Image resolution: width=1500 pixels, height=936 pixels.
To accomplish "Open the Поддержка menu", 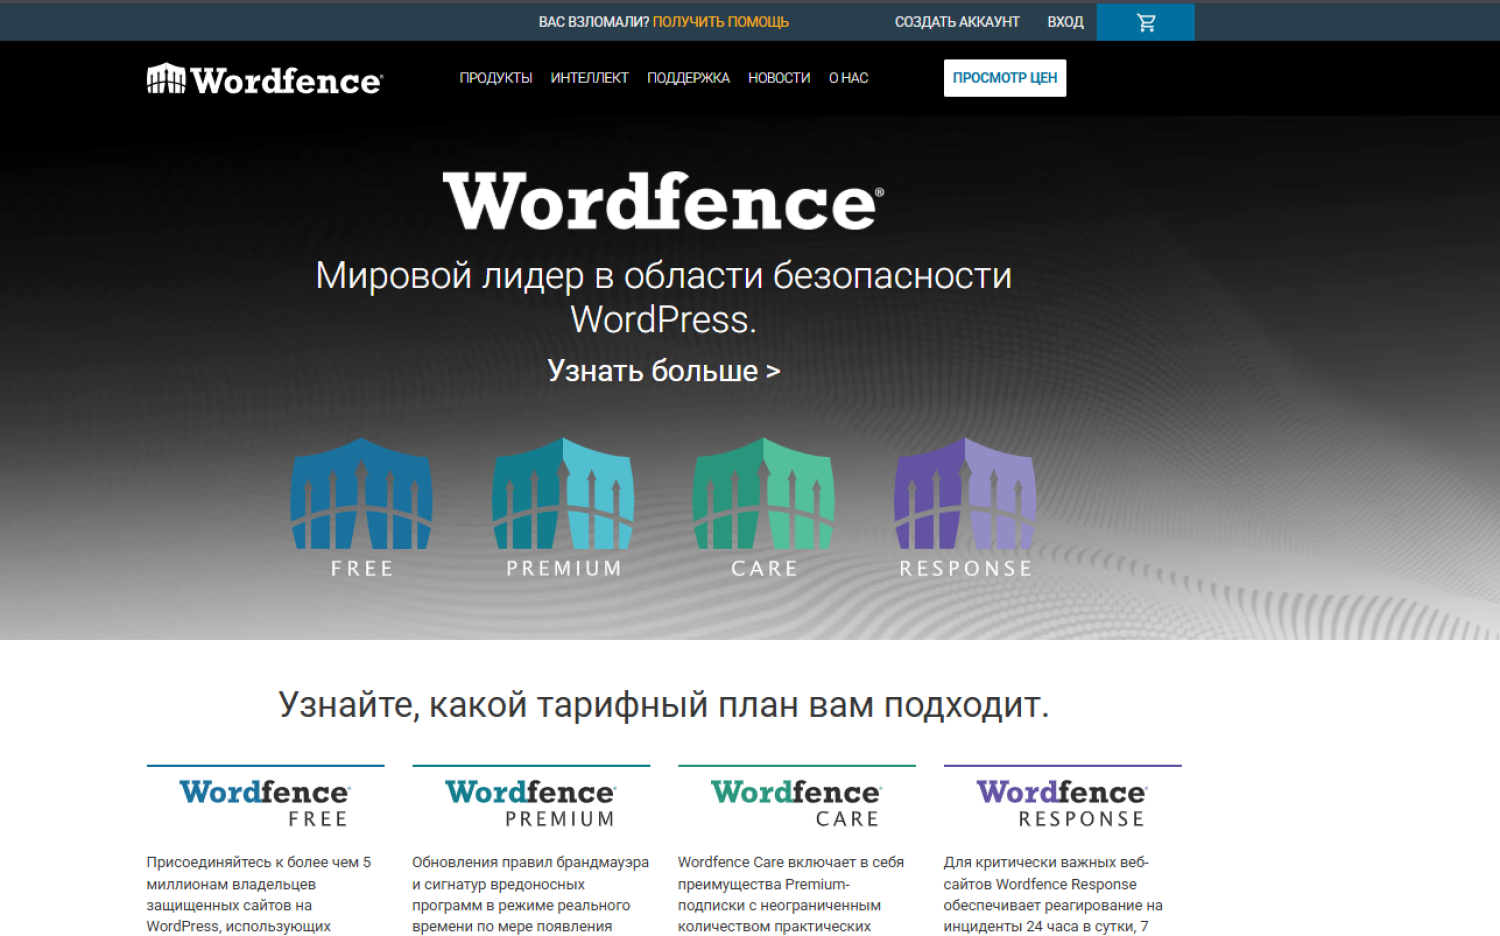I will [688, 78].
